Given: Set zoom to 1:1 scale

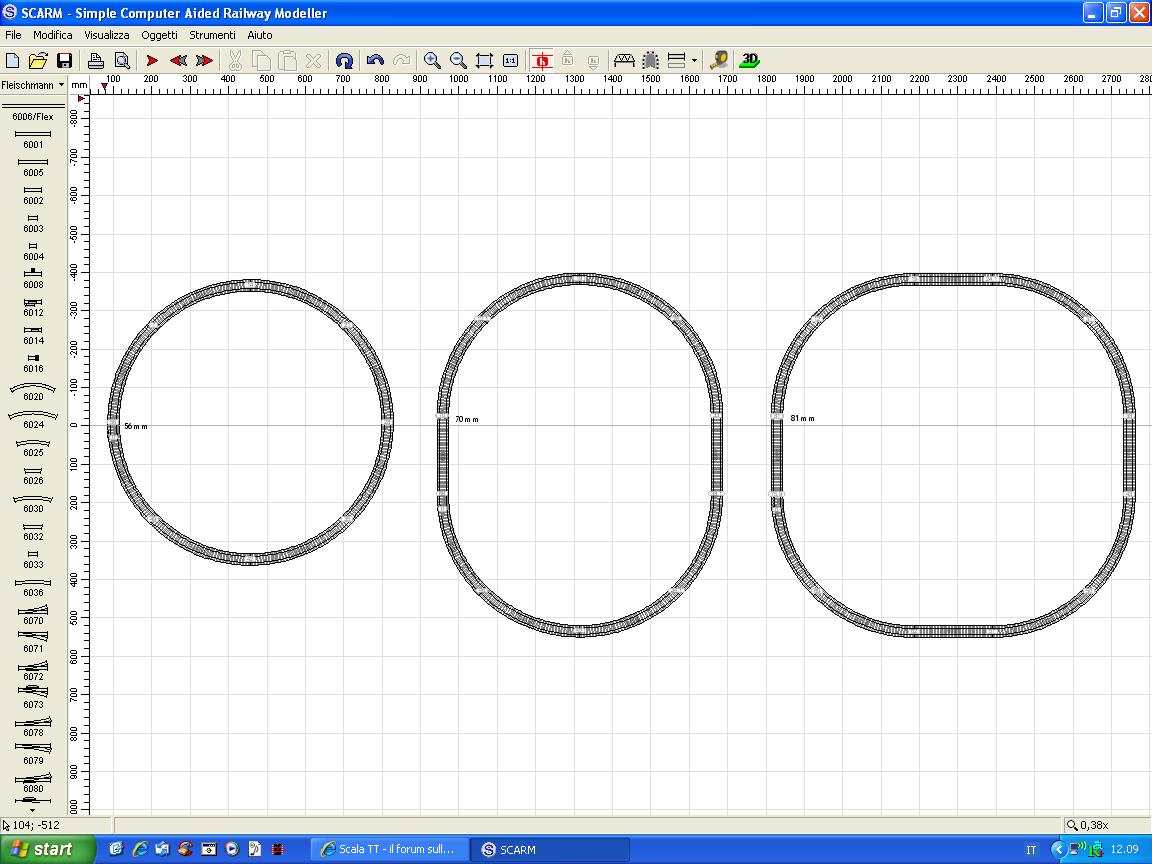Looking at the screenshot, I should (x=511, y=60).
